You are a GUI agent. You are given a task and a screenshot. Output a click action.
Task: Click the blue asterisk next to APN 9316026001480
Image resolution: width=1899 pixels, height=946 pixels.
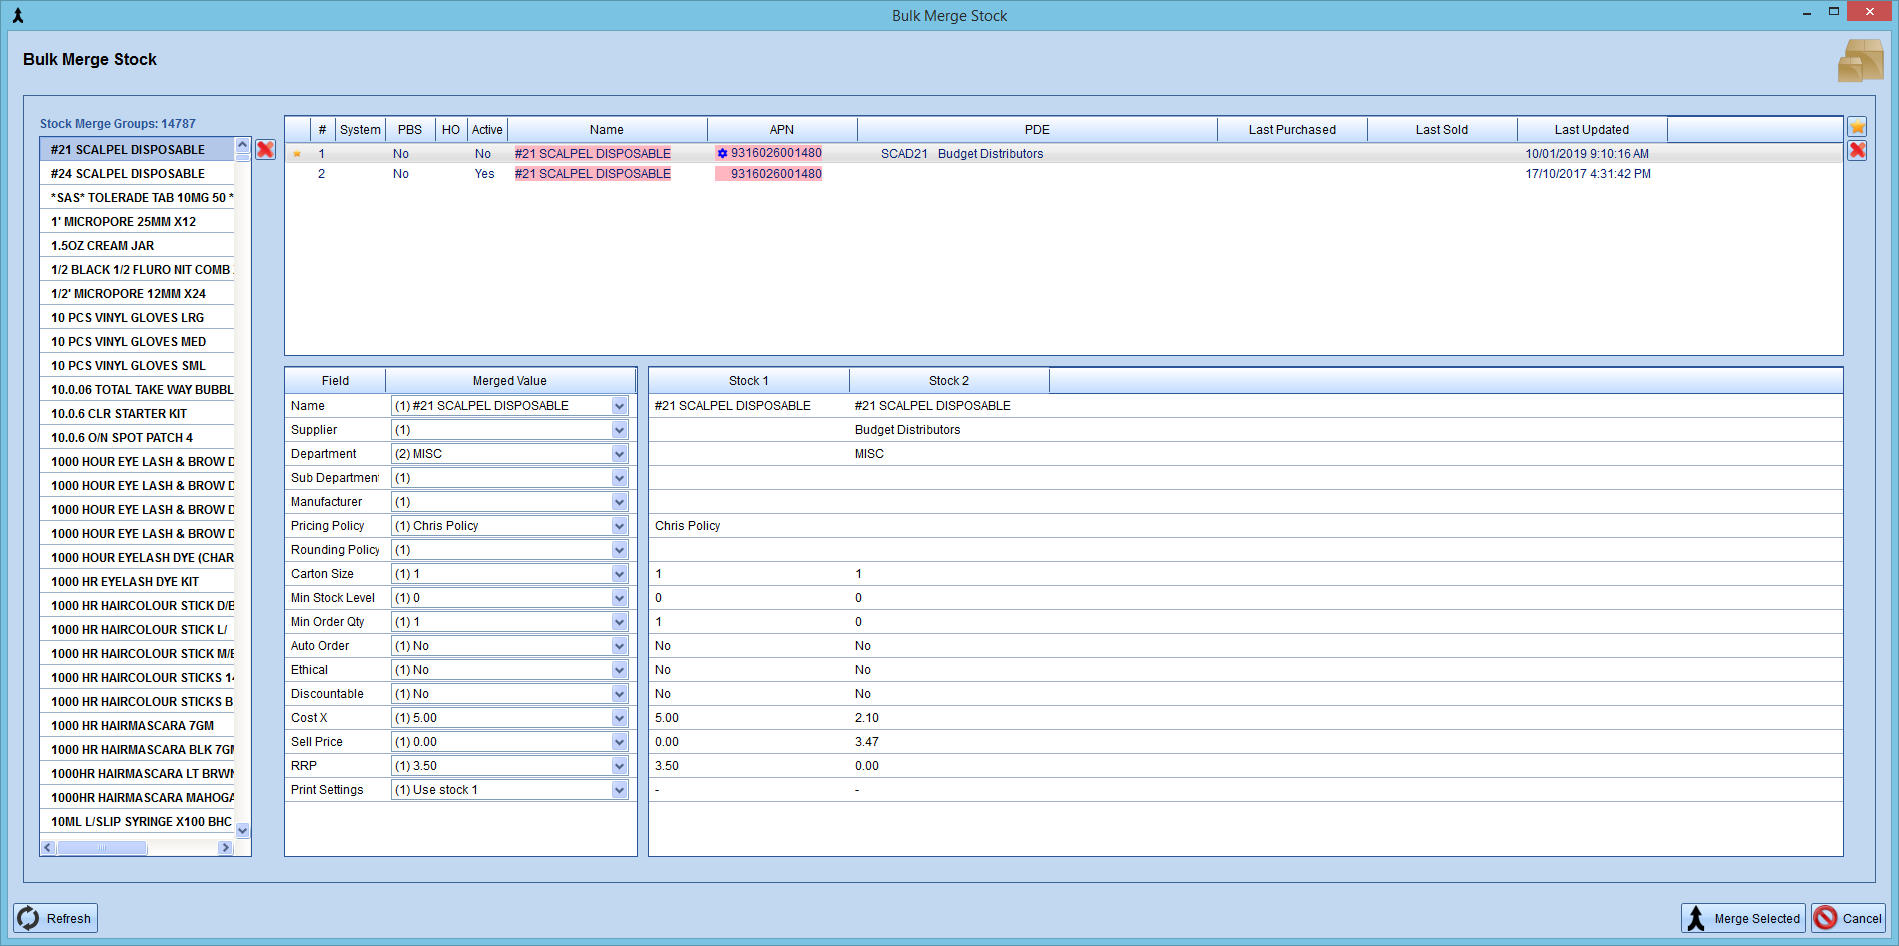[722, 153]
